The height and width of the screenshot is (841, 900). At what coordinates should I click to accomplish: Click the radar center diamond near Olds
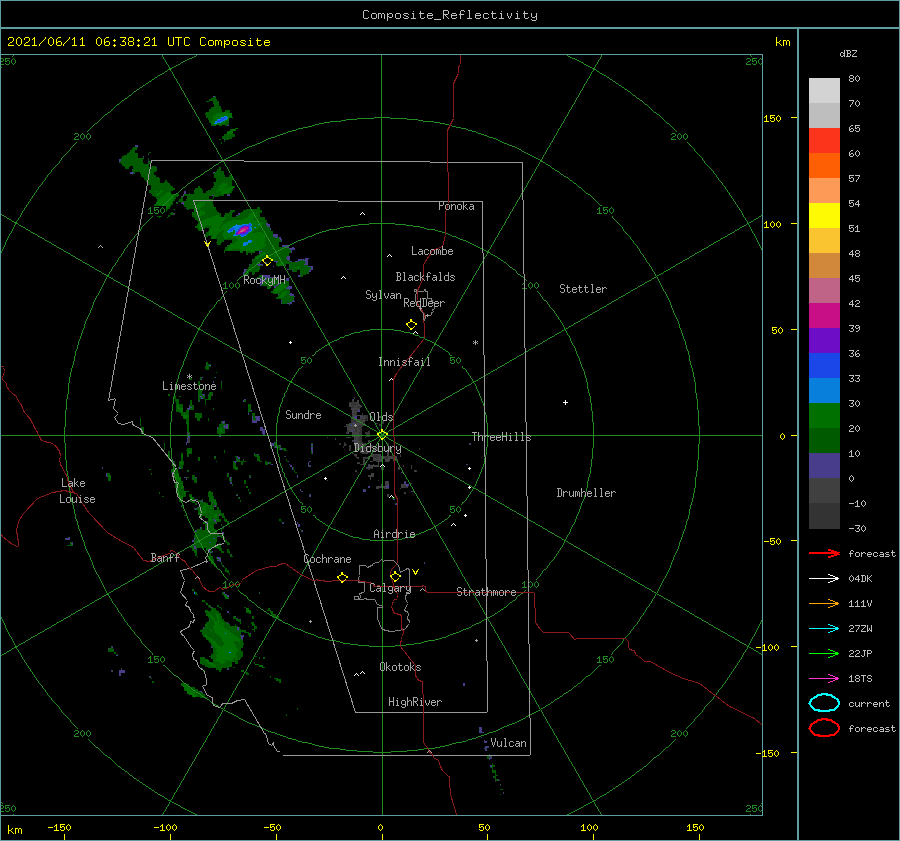[382, 435]
